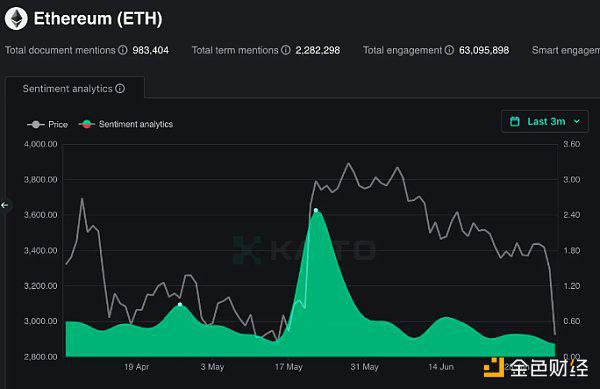Click the left arrow collapse icon
This screenshot has height=389, width=600.
point(5,205)
